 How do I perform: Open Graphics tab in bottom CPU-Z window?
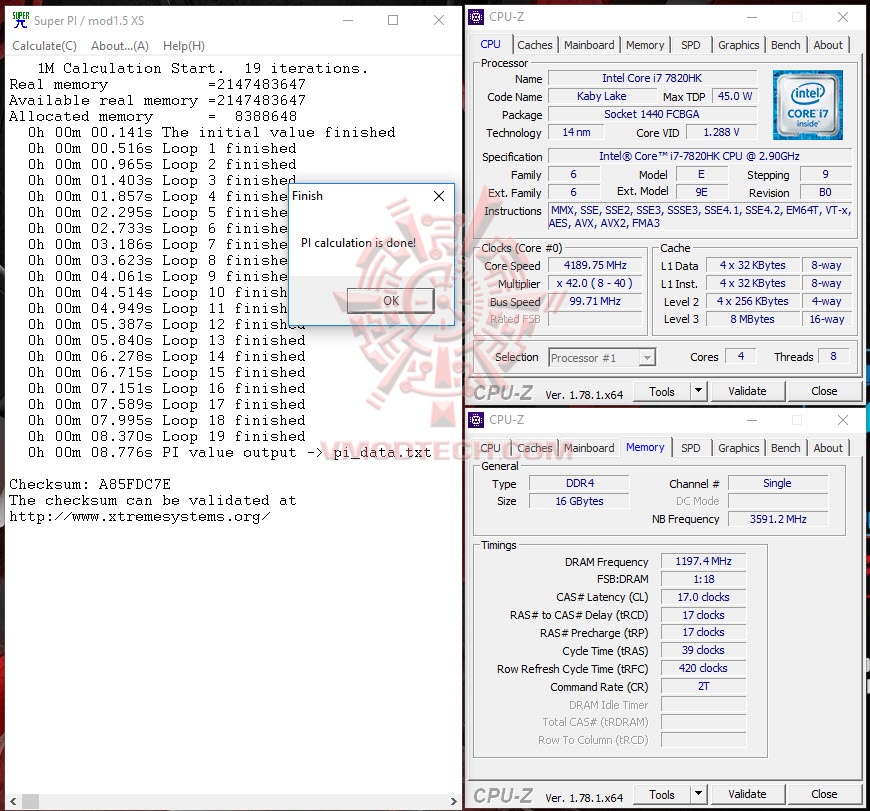coord(738,448)
